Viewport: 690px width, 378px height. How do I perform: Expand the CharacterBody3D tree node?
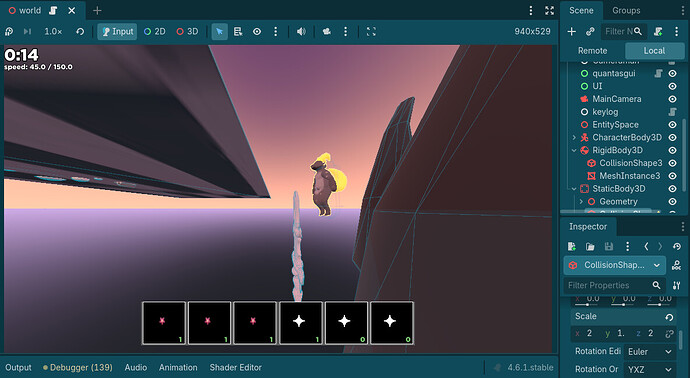[574, 137]
